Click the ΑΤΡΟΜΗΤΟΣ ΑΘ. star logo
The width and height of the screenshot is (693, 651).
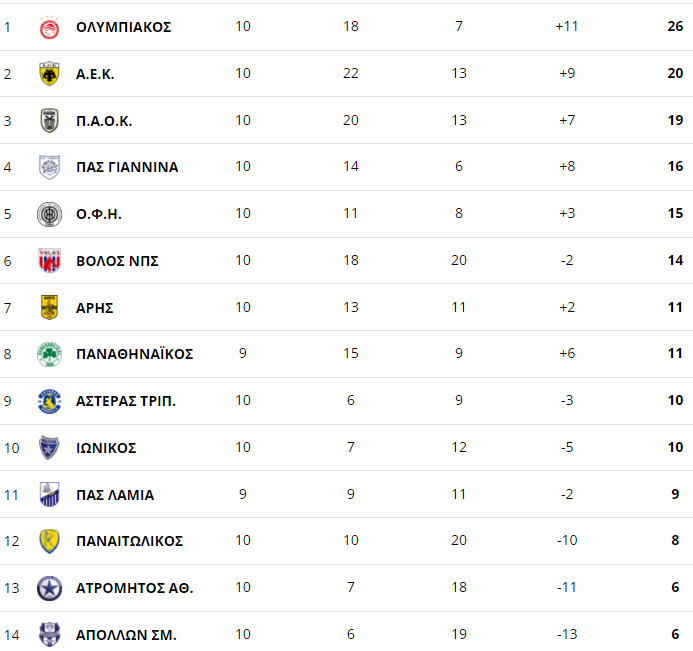[x=50, y=588]
